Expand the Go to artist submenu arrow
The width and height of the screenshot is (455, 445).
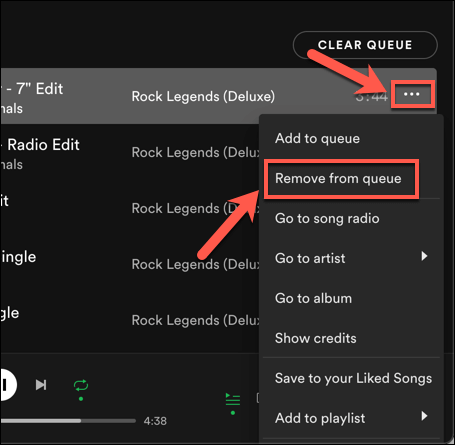424,256
